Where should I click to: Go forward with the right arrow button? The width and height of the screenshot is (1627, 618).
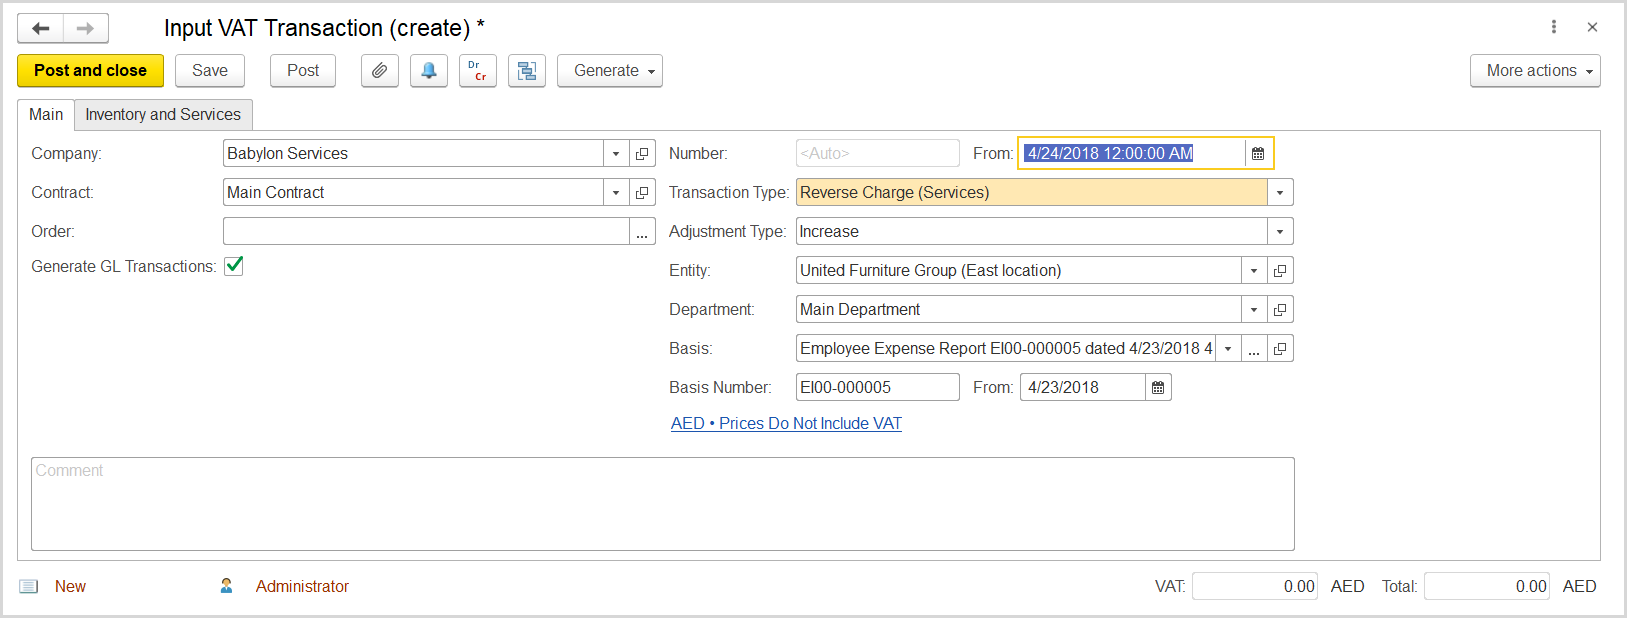[86, 28]
